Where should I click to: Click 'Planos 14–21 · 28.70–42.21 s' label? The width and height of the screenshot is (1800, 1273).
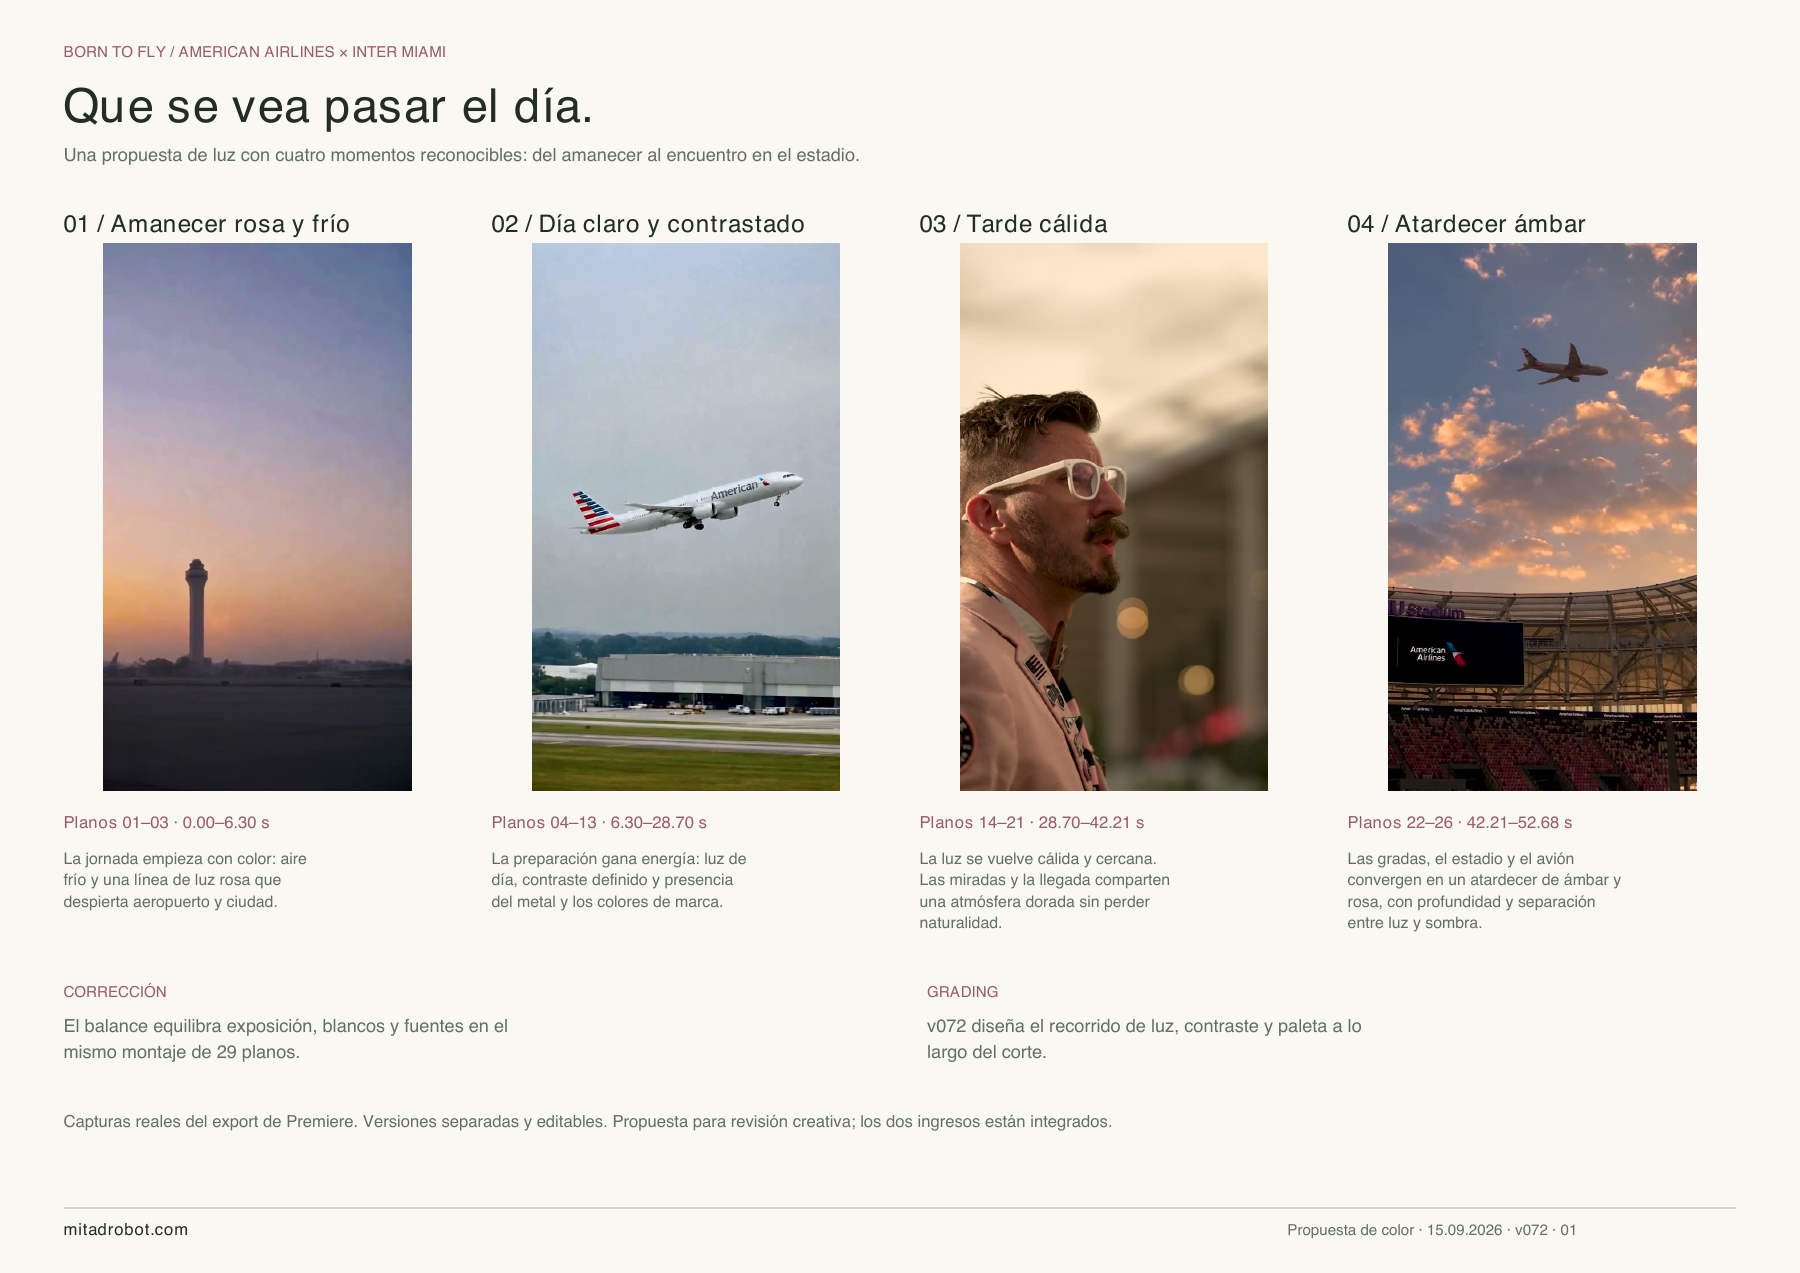tap(1032, 823)
